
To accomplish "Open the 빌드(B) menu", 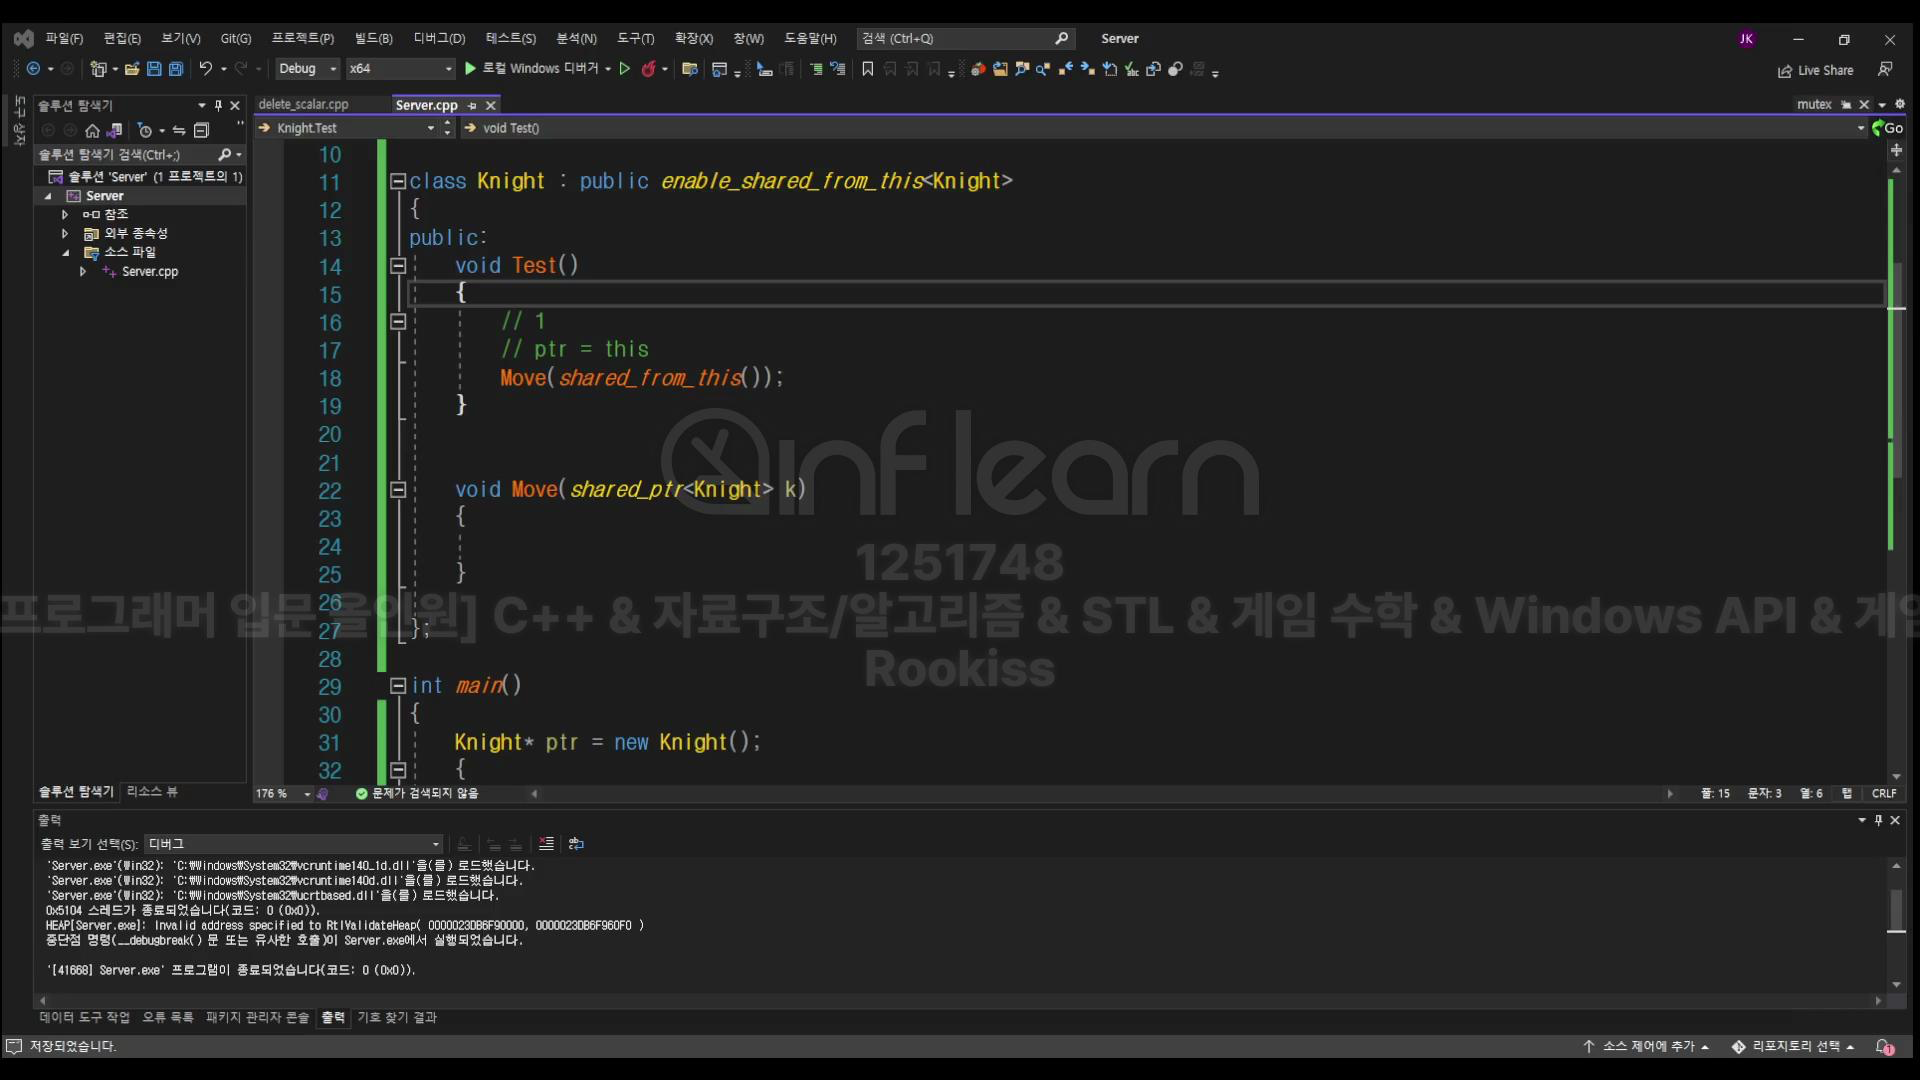I will click(373, 38).
